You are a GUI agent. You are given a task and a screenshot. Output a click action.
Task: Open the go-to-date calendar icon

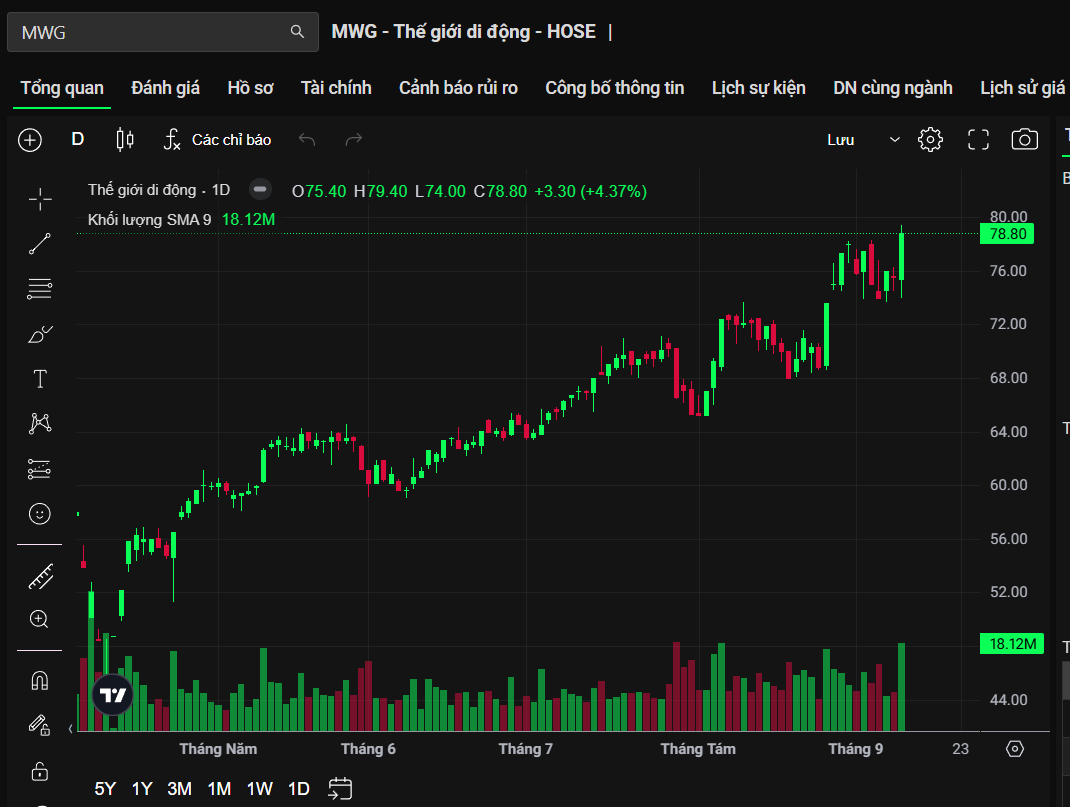click(x=340, y=789)
